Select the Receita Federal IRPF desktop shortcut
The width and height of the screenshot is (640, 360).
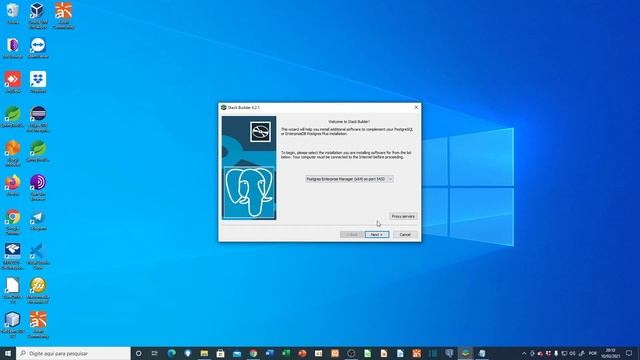tap(13, 256)
